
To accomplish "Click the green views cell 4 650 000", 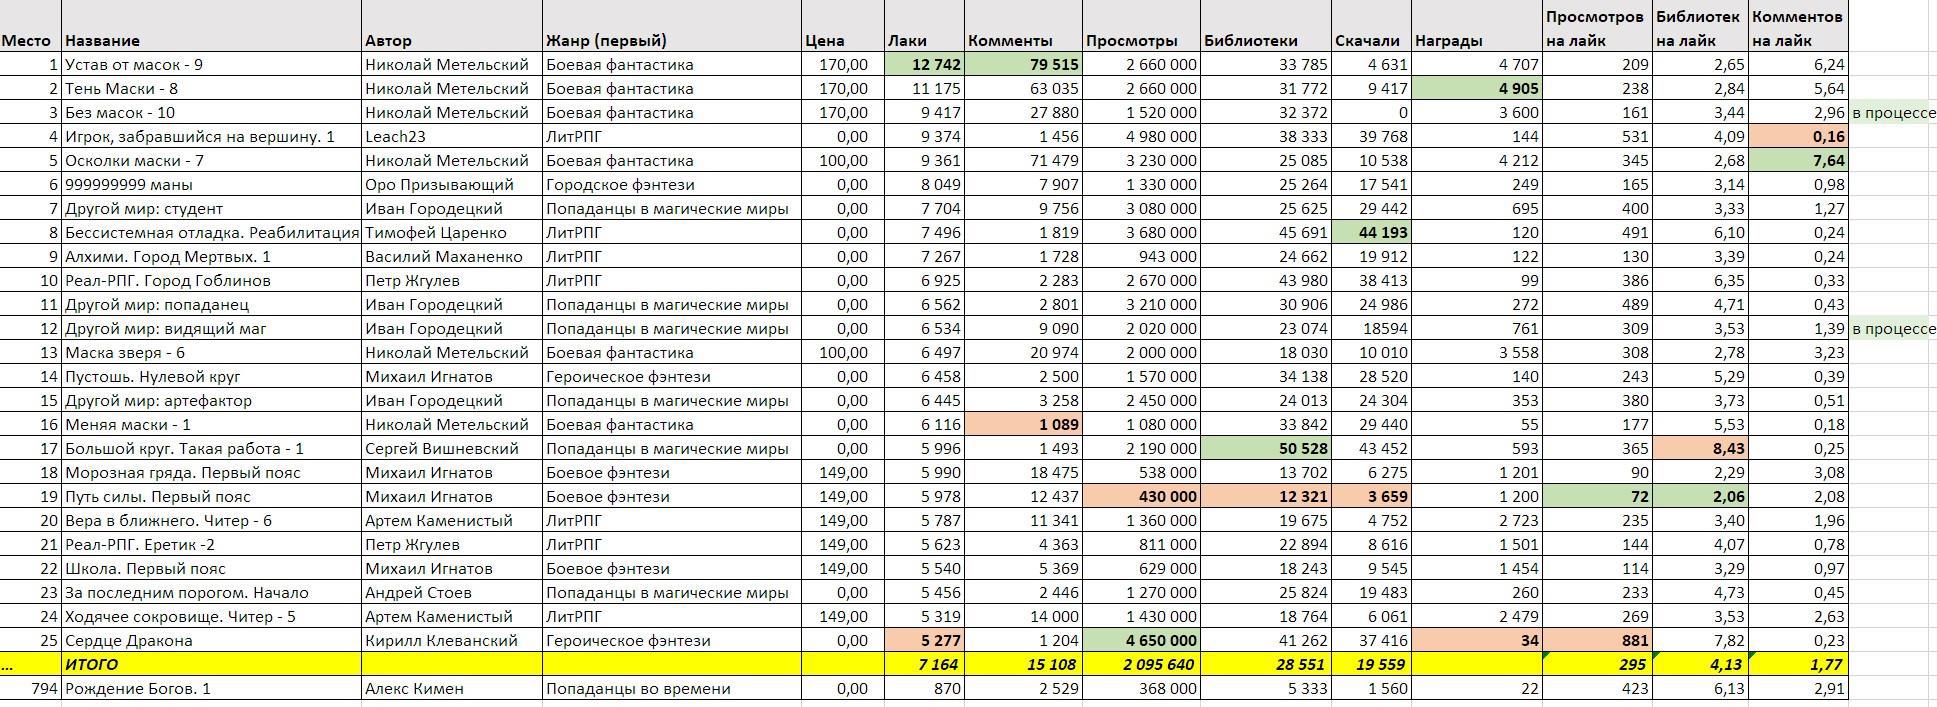I will (x=1140, y=641).
